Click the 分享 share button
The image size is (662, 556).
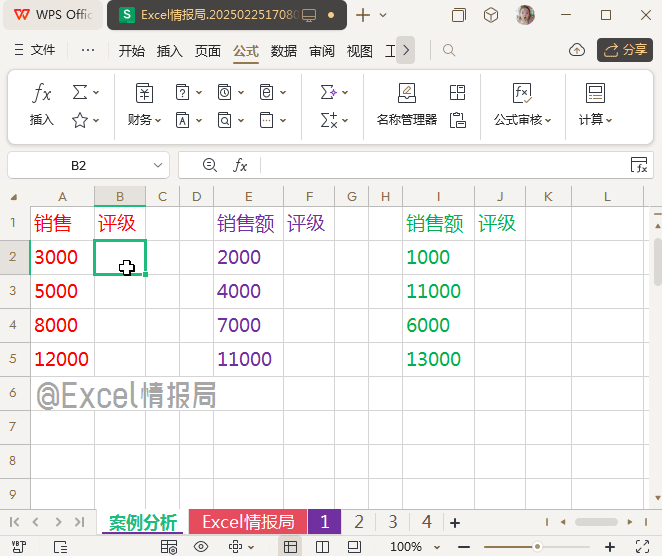pyautogui.click(x=625, y=50)
